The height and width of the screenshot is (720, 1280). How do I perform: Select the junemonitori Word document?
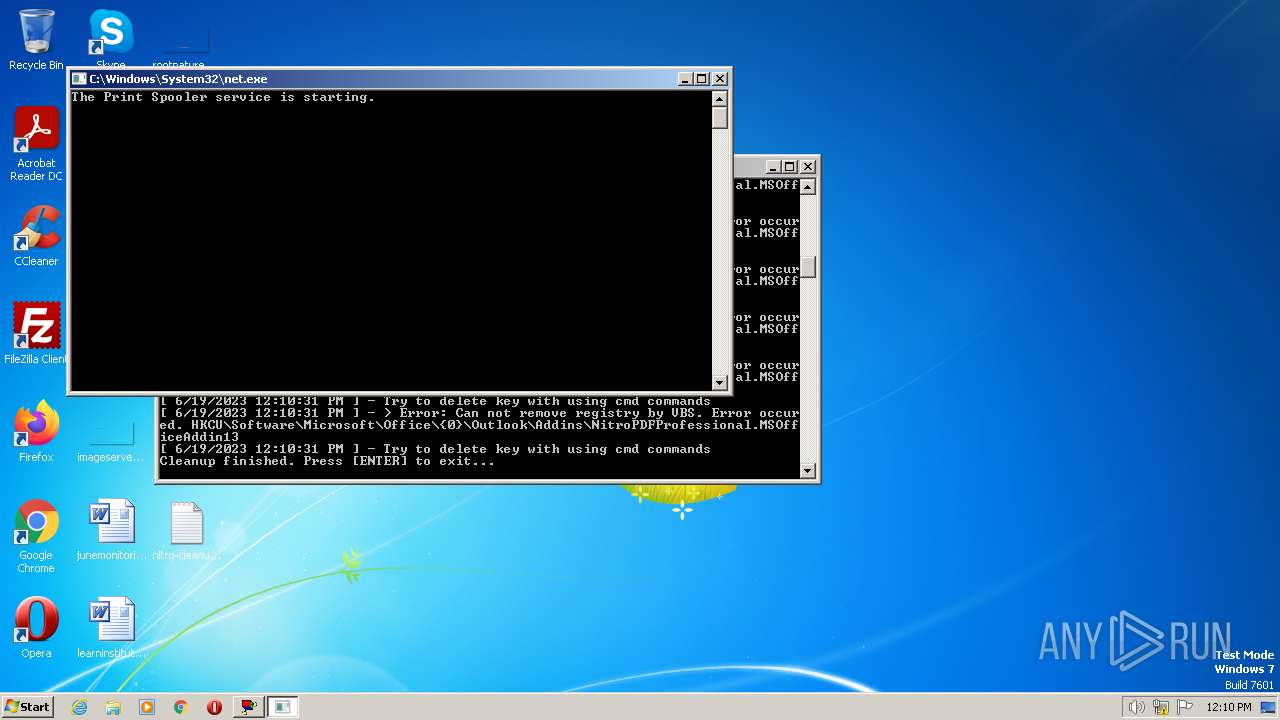pyautogui.click(x=111, y=530)
